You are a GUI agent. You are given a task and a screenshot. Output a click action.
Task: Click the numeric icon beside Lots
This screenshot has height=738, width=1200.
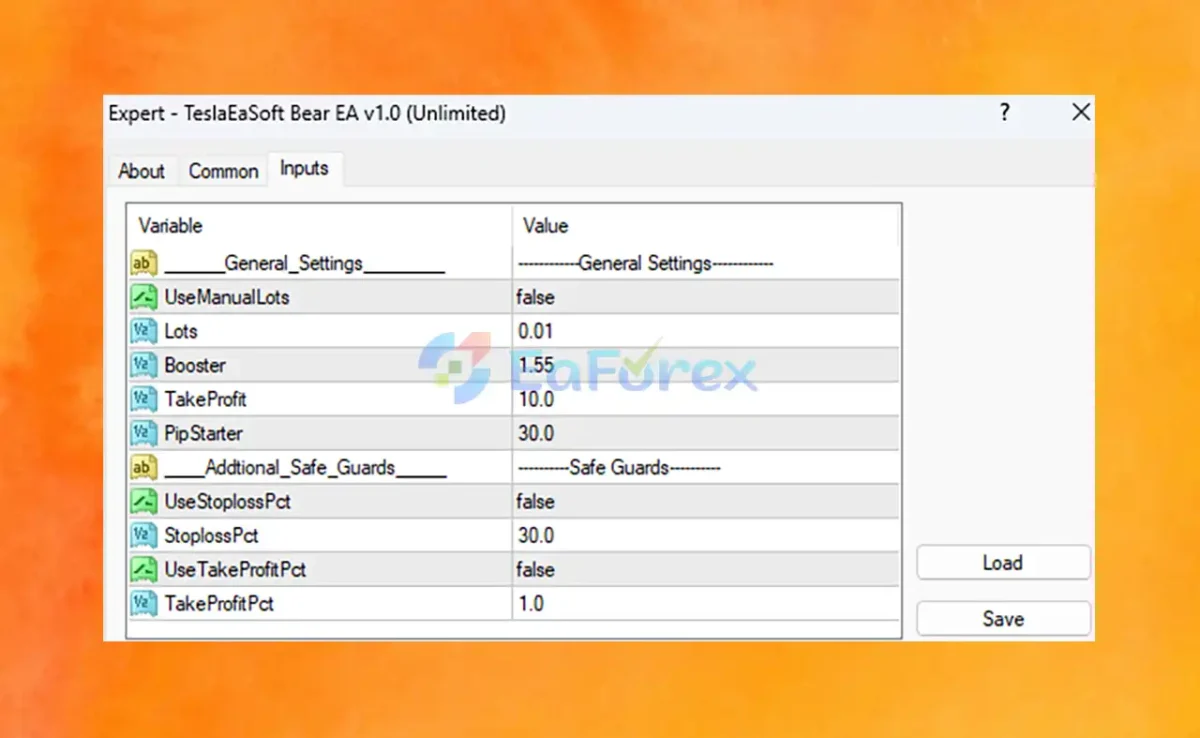click(144, 331)
